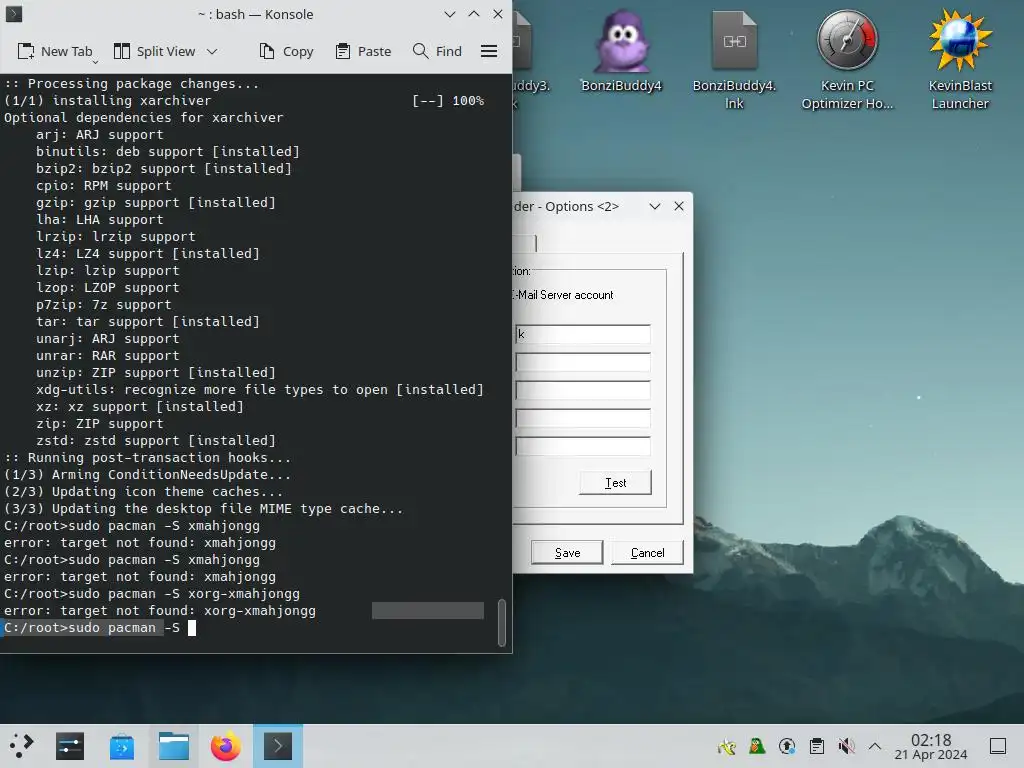The width and height of the screenshot is (1024, 768).
Task: Focus the last field above Test button
Action: pyautogui.click(x=582, y=446)
